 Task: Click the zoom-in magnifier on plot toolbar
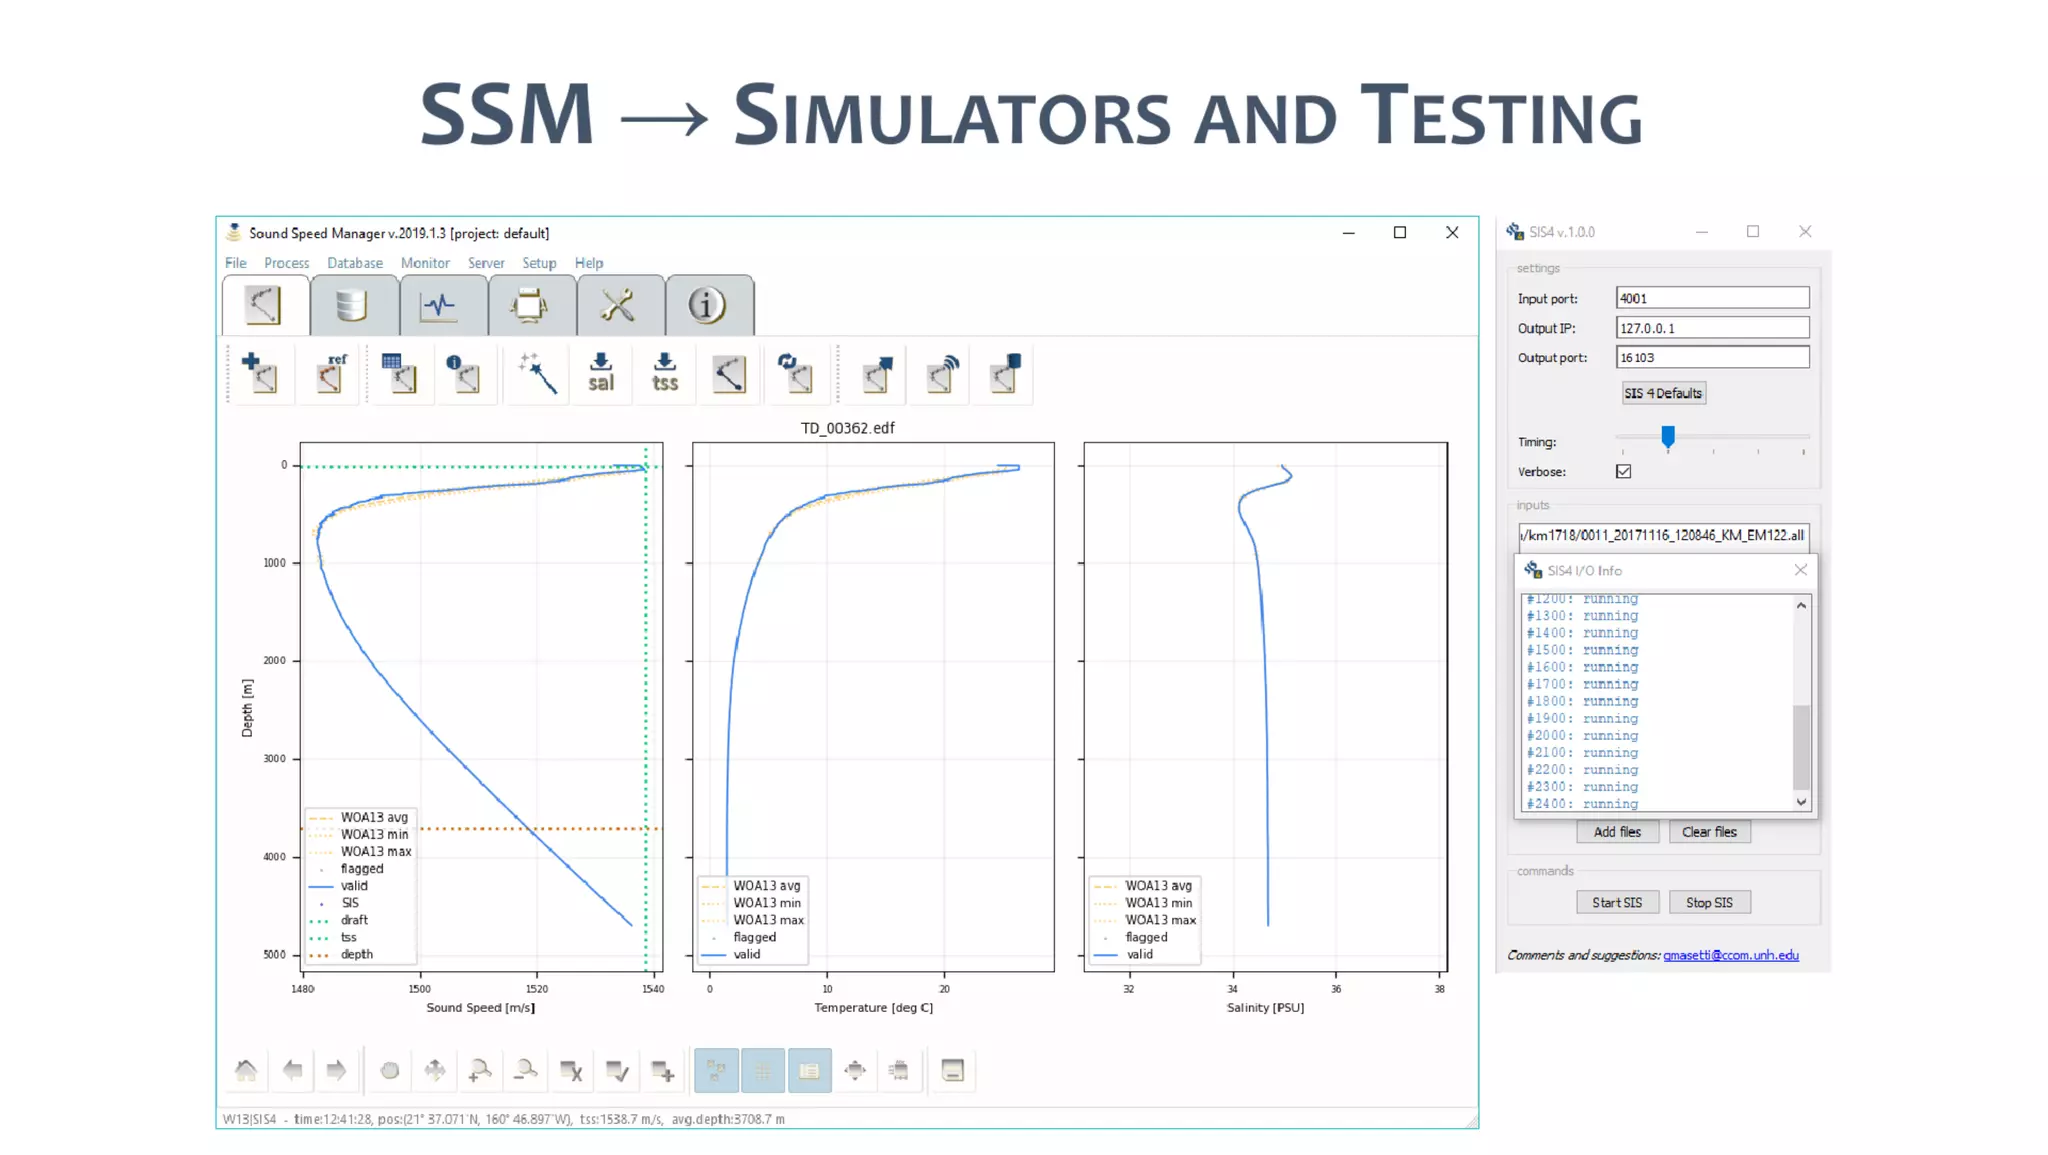pyautogui.click(x=479, y=1071)
